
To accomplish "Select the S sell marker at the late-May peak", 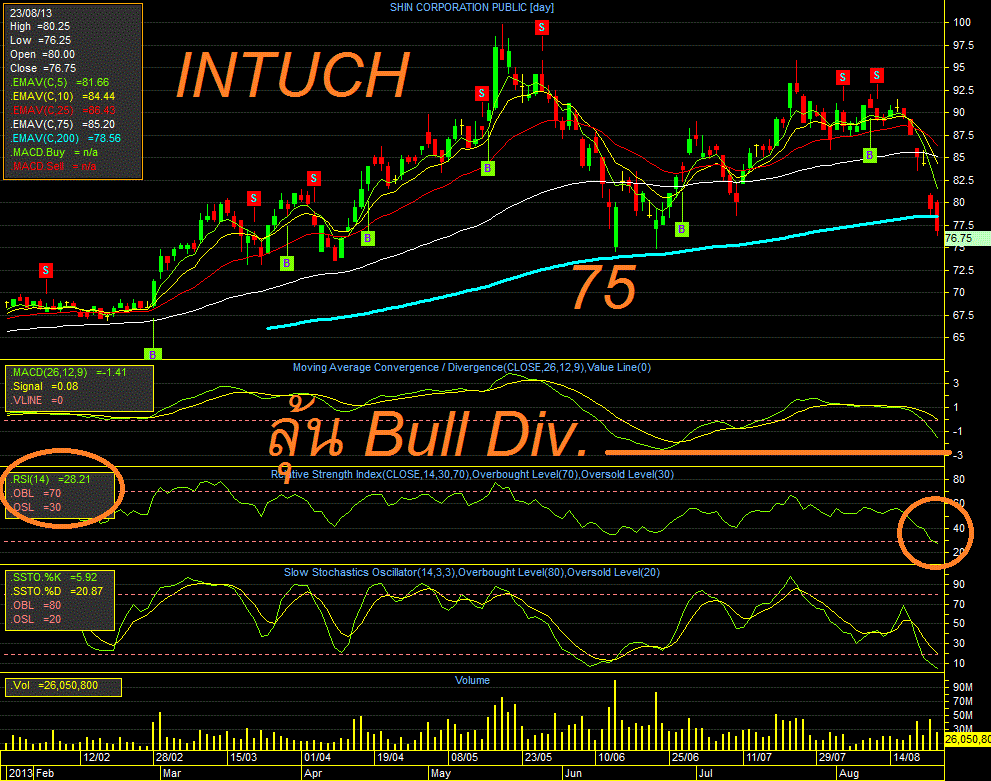I will click(x=542, y=27).
